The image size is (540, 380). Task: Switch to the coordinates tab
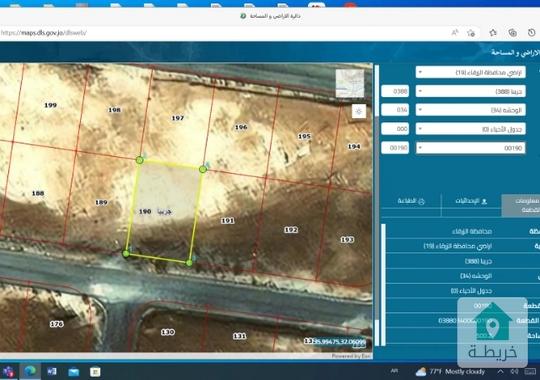[x=471, y=201]
